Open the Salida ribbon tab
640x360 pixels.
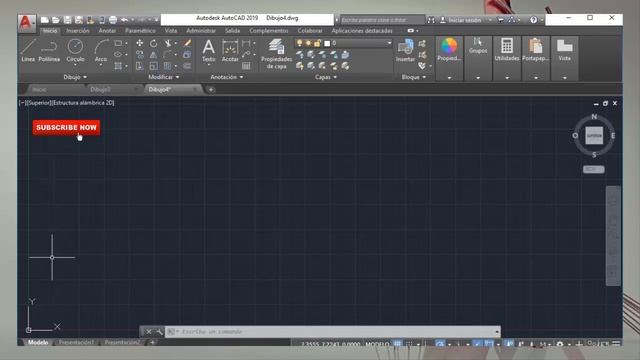(x=232, y=31)
